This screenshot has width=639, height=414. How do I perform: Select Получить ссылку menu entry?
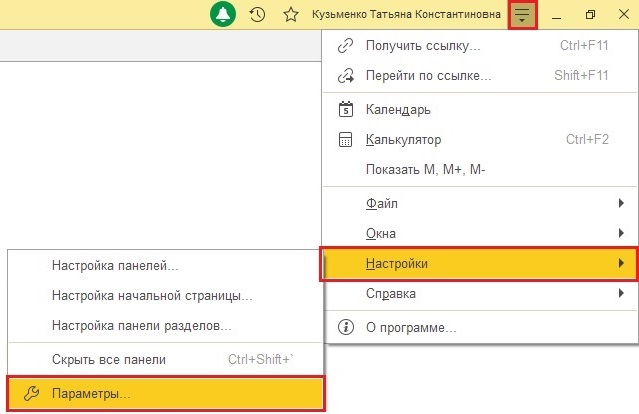point(480,46)
